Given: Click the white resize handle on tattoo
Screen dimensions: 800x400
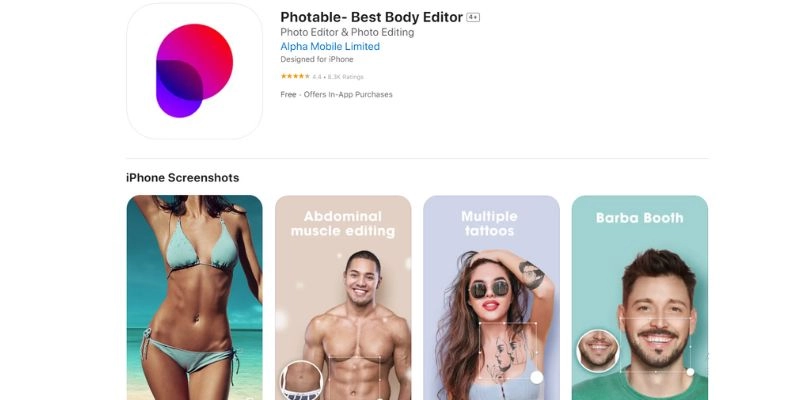Looking at the screenshot, I should 537,377.
